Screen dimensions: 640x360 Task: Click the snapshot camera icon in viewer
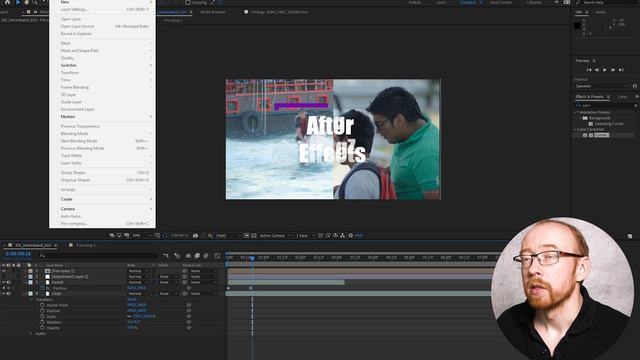(x=196, y=236)
